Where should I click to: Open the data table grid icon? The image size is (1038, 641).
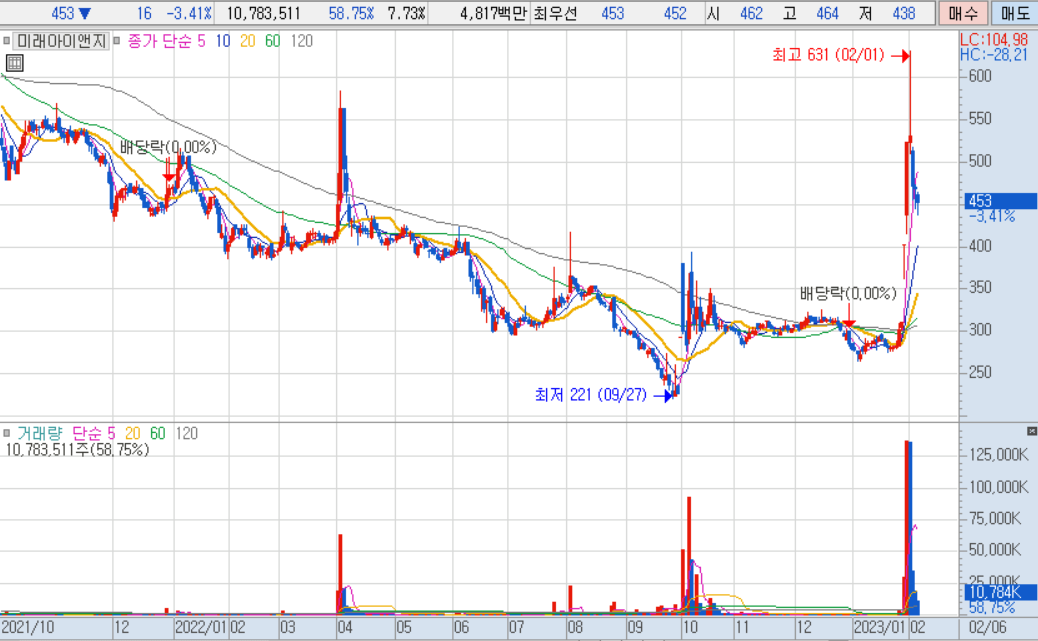coord(14,63)
